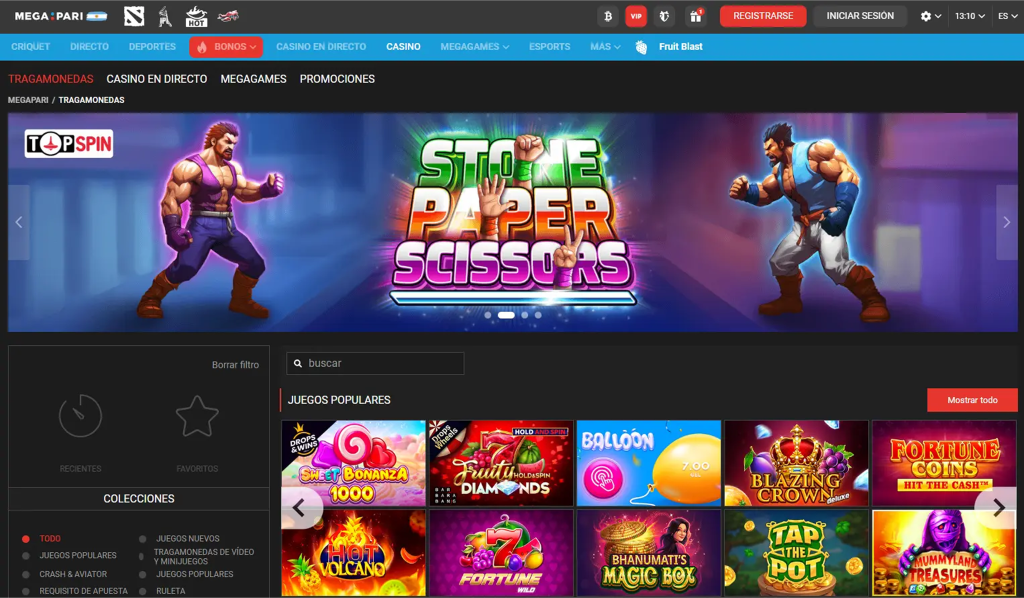1024x598 pixels.
Task: Open ESPORTS in the blue menu
Action: click(x=549, y=46)
